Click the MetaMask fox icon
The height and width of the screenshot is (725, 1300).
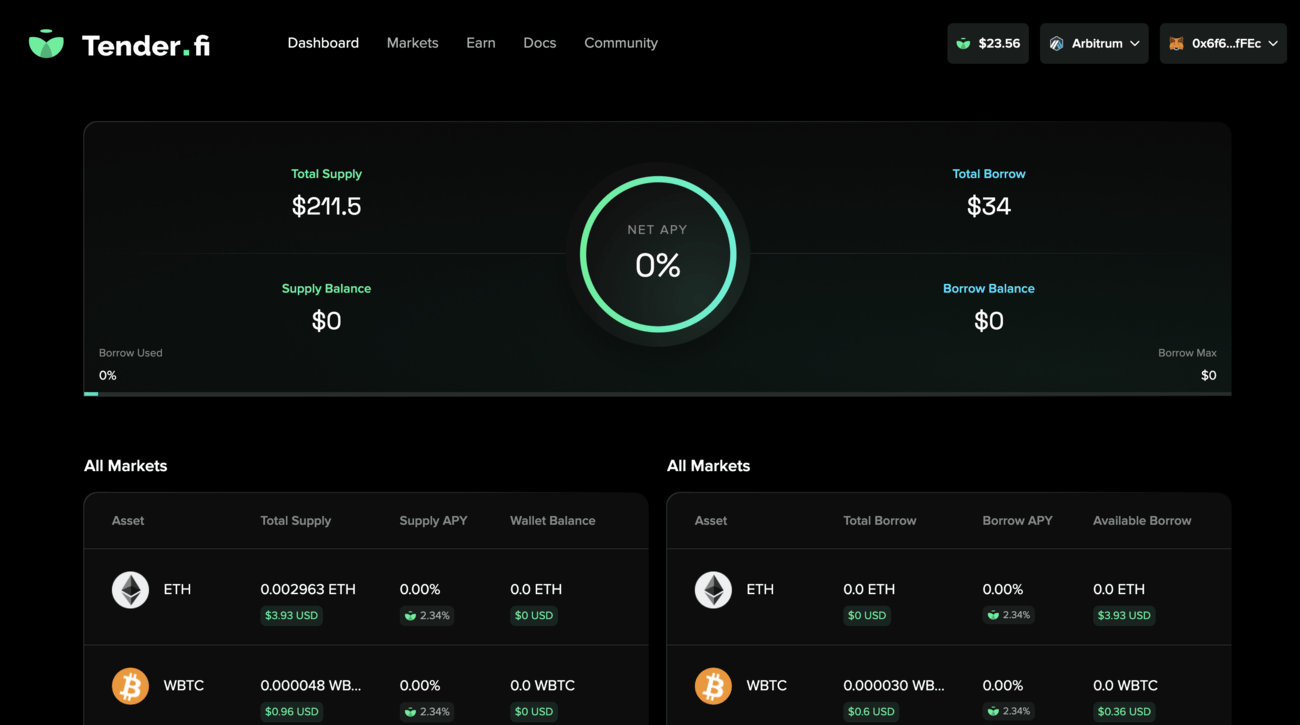[1176, 44]
